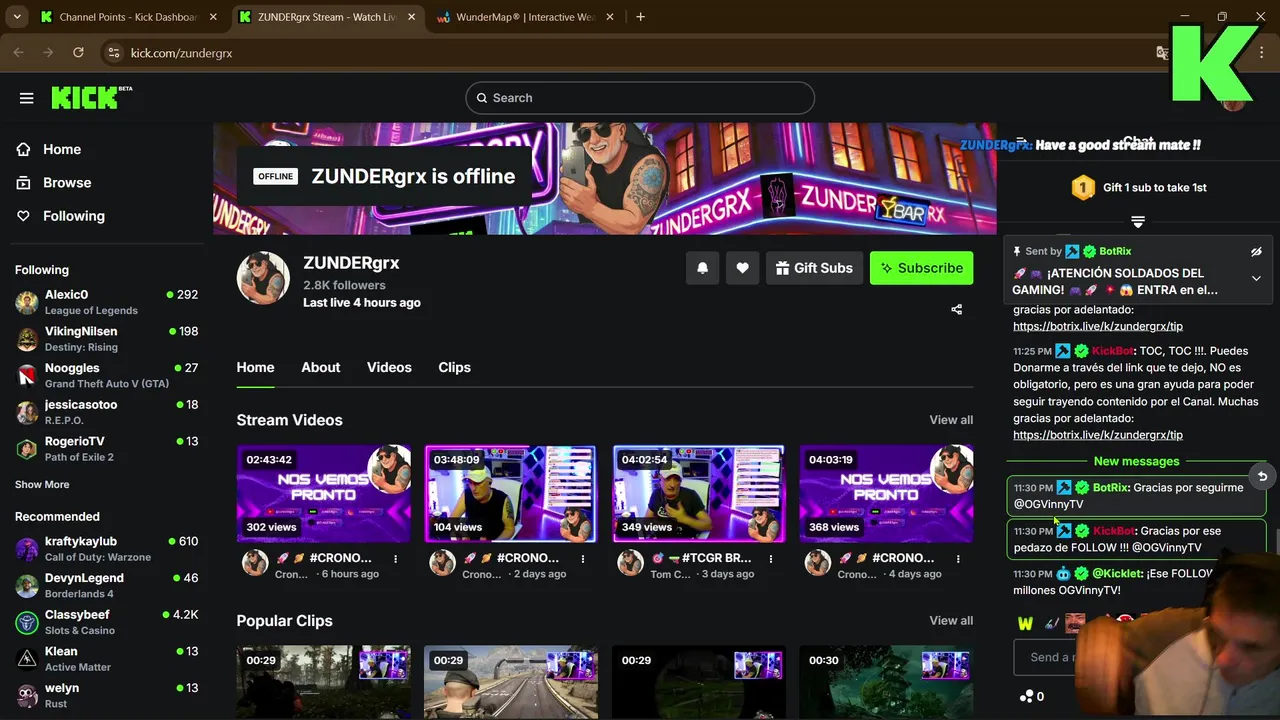1280x720 pixels.
Task: Click the heart follow icon
Action: click(742, 268)
